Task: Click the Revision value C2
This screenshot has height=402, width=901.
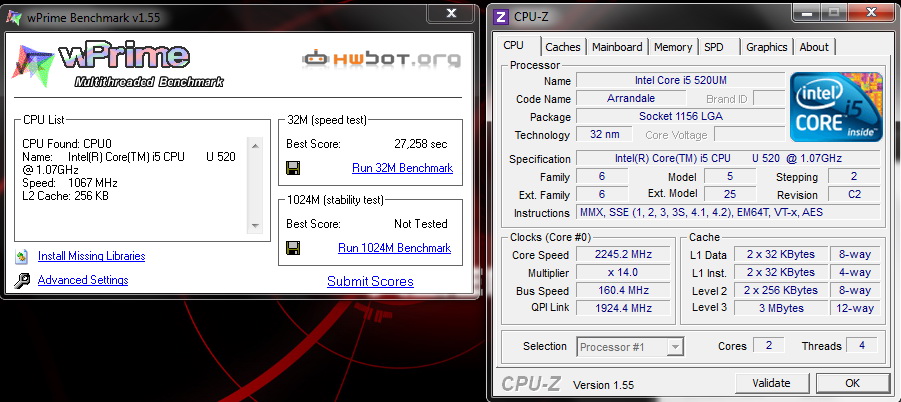Action: pos(854,194)
